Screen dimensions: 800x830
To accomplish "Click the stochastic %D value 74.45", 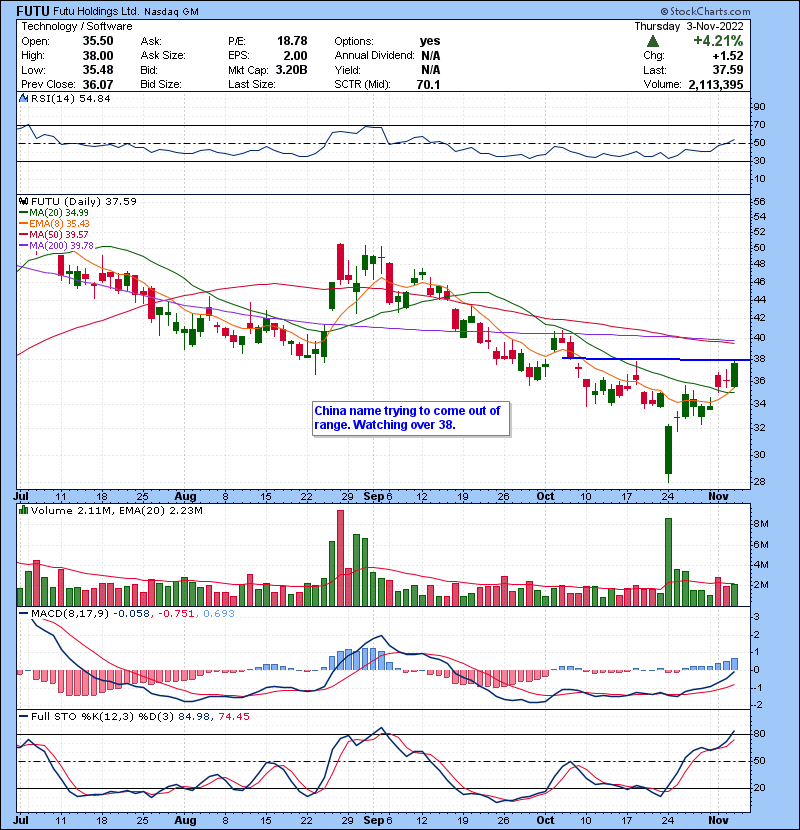I will click(x=233, y=717).
